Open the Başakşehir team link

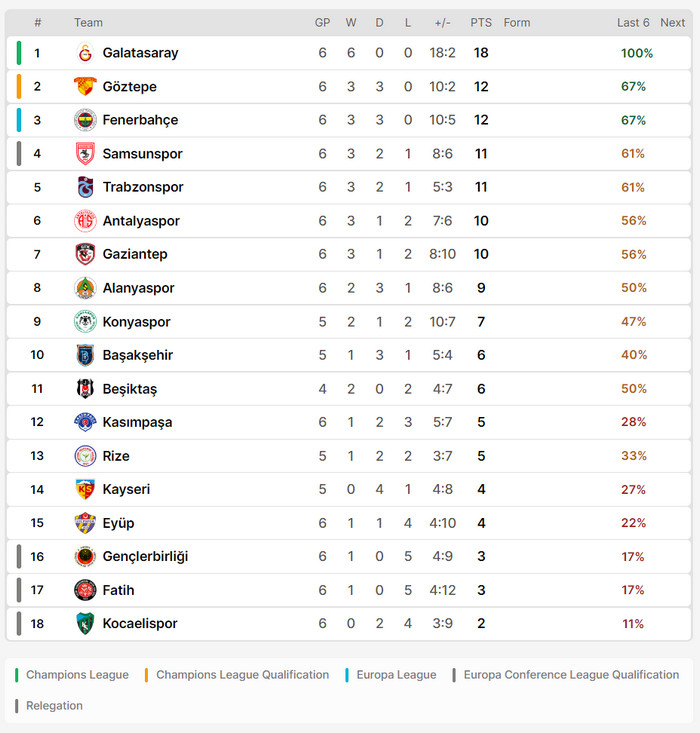[x=137, y=355]
